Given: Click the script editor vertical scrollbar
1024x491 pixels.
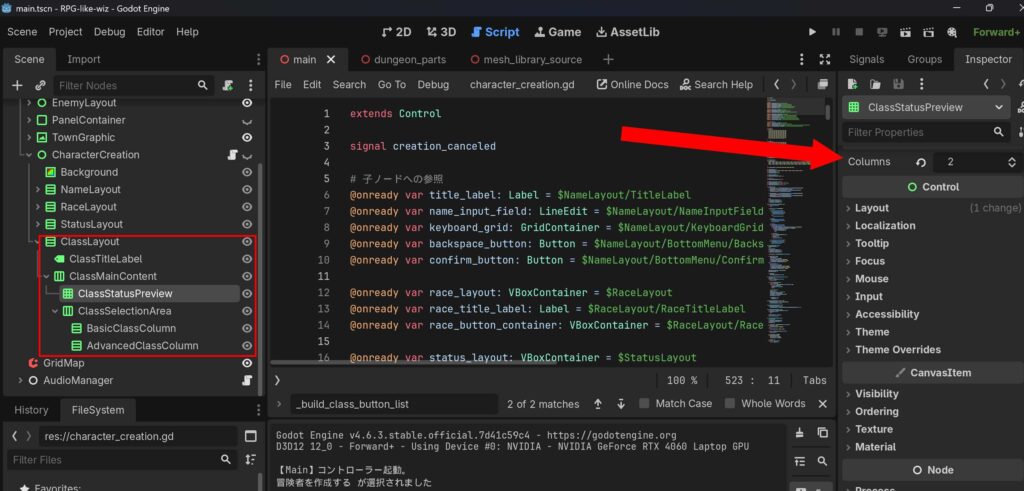Looking at the screenshot, I should [828, 112].
